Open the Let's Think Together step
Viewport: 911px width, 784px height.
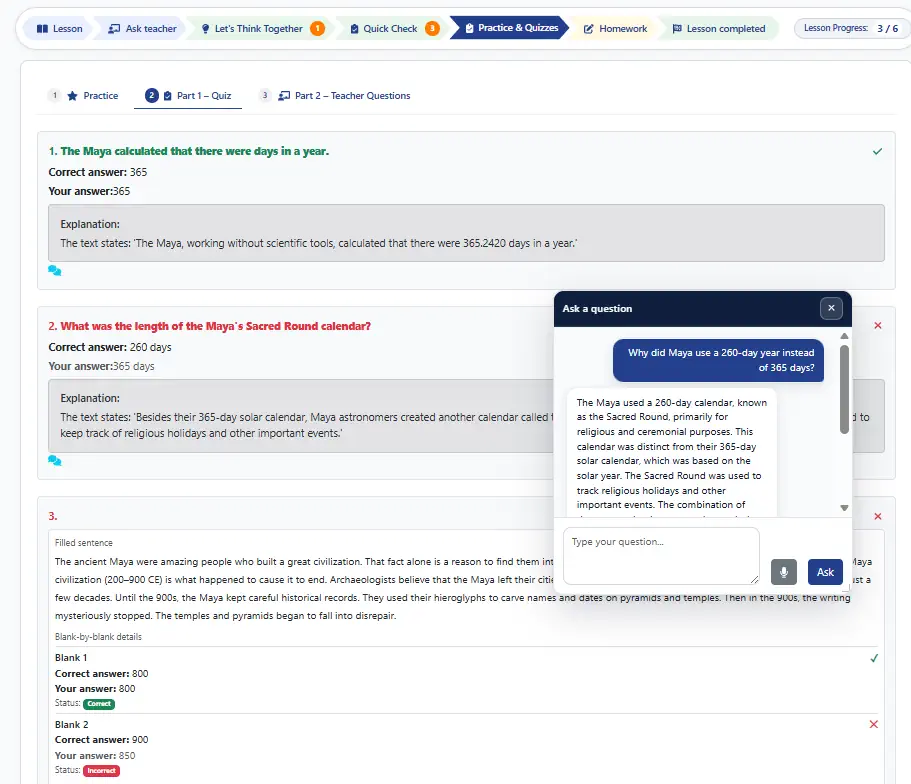click(x=260, y=28)
